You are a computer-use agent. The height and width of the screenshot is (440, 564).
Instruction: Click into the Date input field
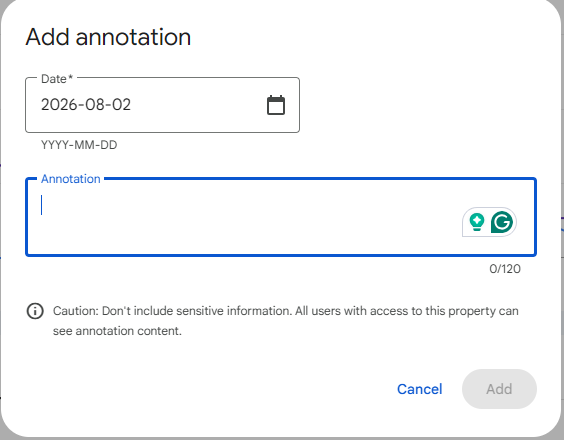point(162,105)
